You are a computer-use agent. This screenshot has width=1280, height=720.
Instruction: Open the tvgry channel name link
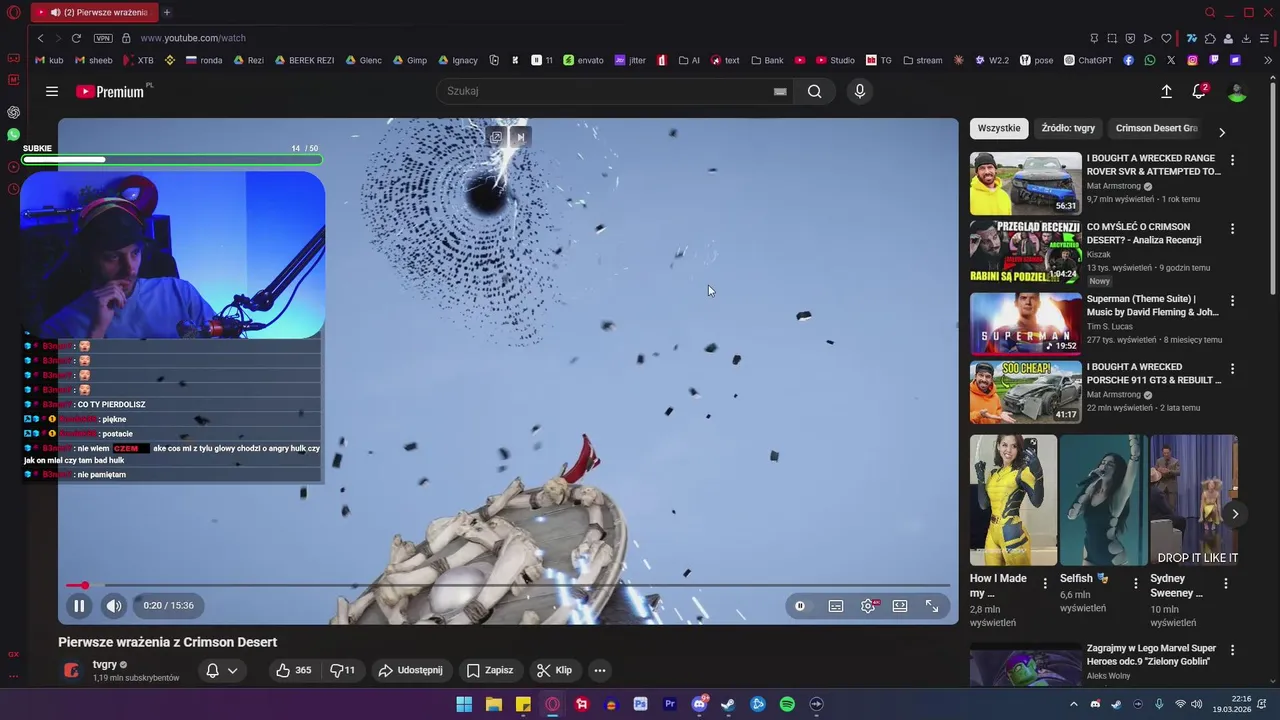pos(105,664)
